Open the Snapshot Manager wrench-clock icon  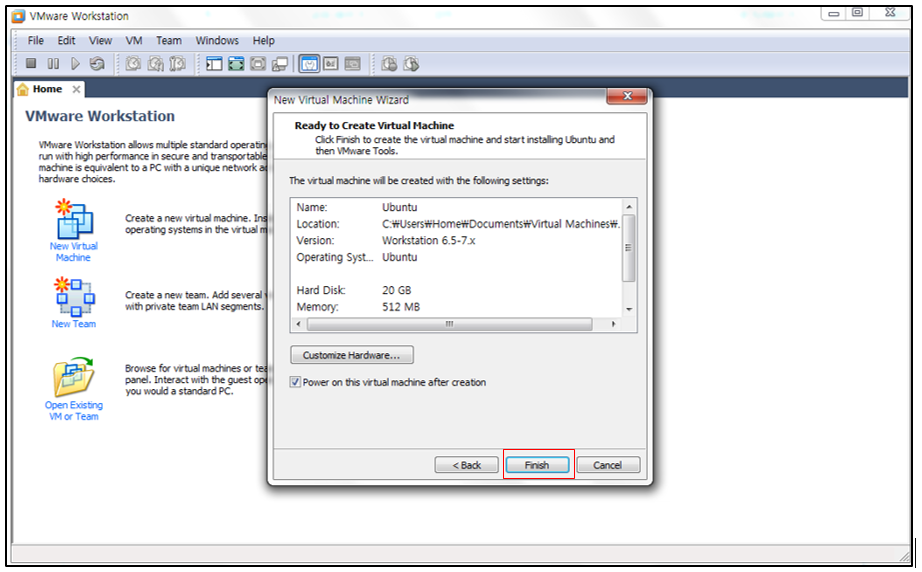point(177,63)
